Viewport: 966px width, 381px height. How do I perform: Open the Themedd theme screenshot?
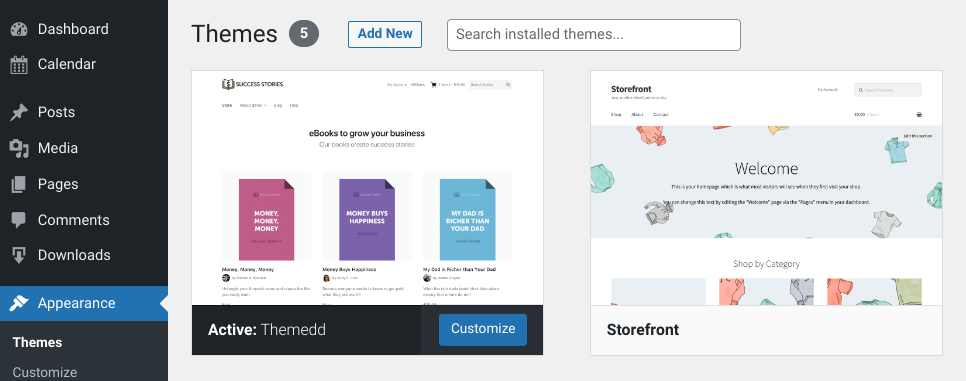tap(367, 187)
